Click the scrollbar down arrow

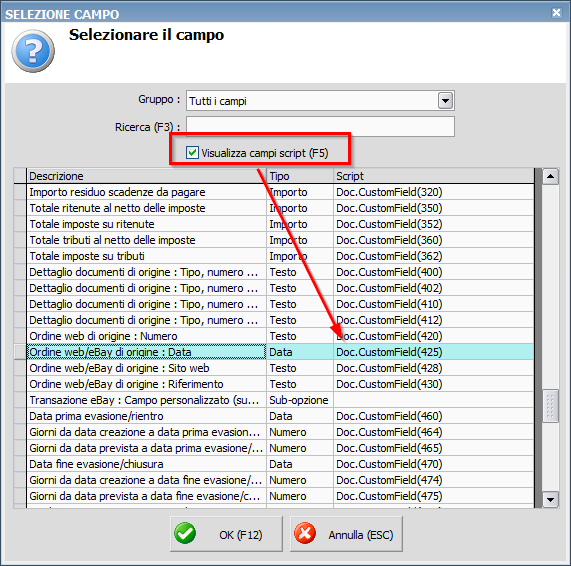(x=550, y=499)
